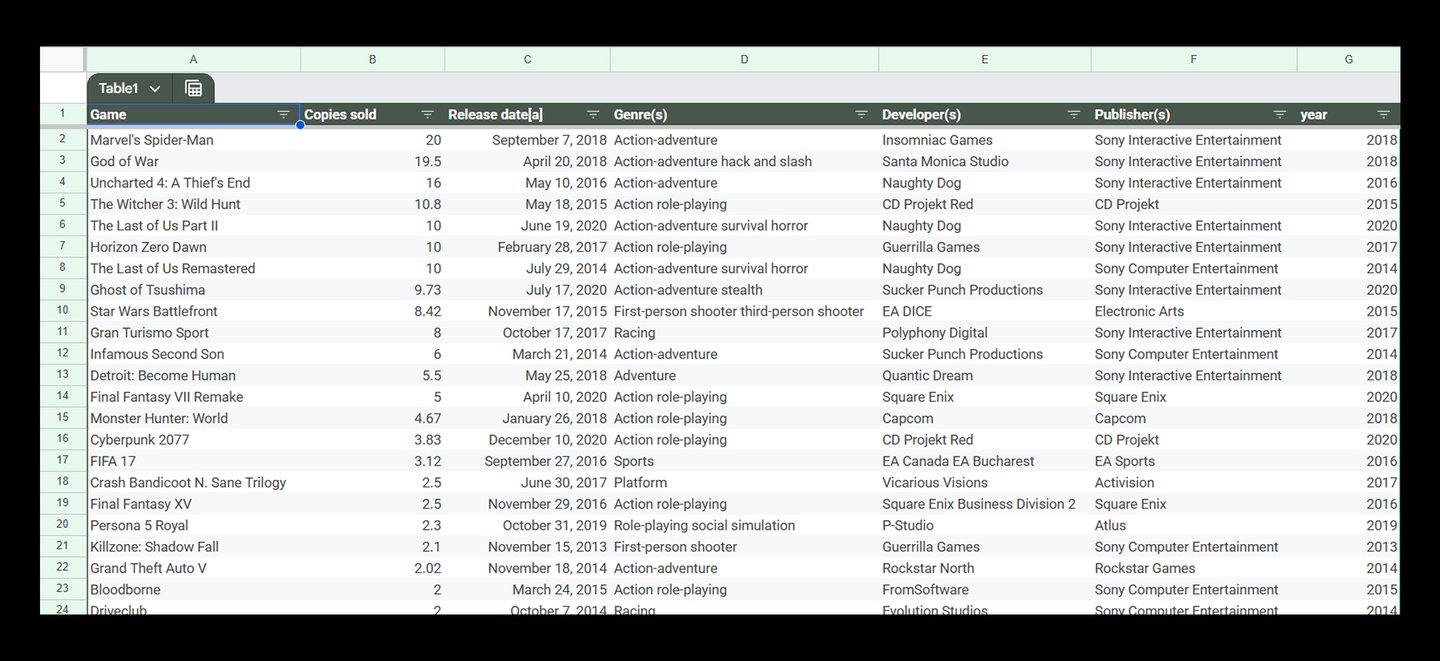Click the Activision publisher cell

1194,483
